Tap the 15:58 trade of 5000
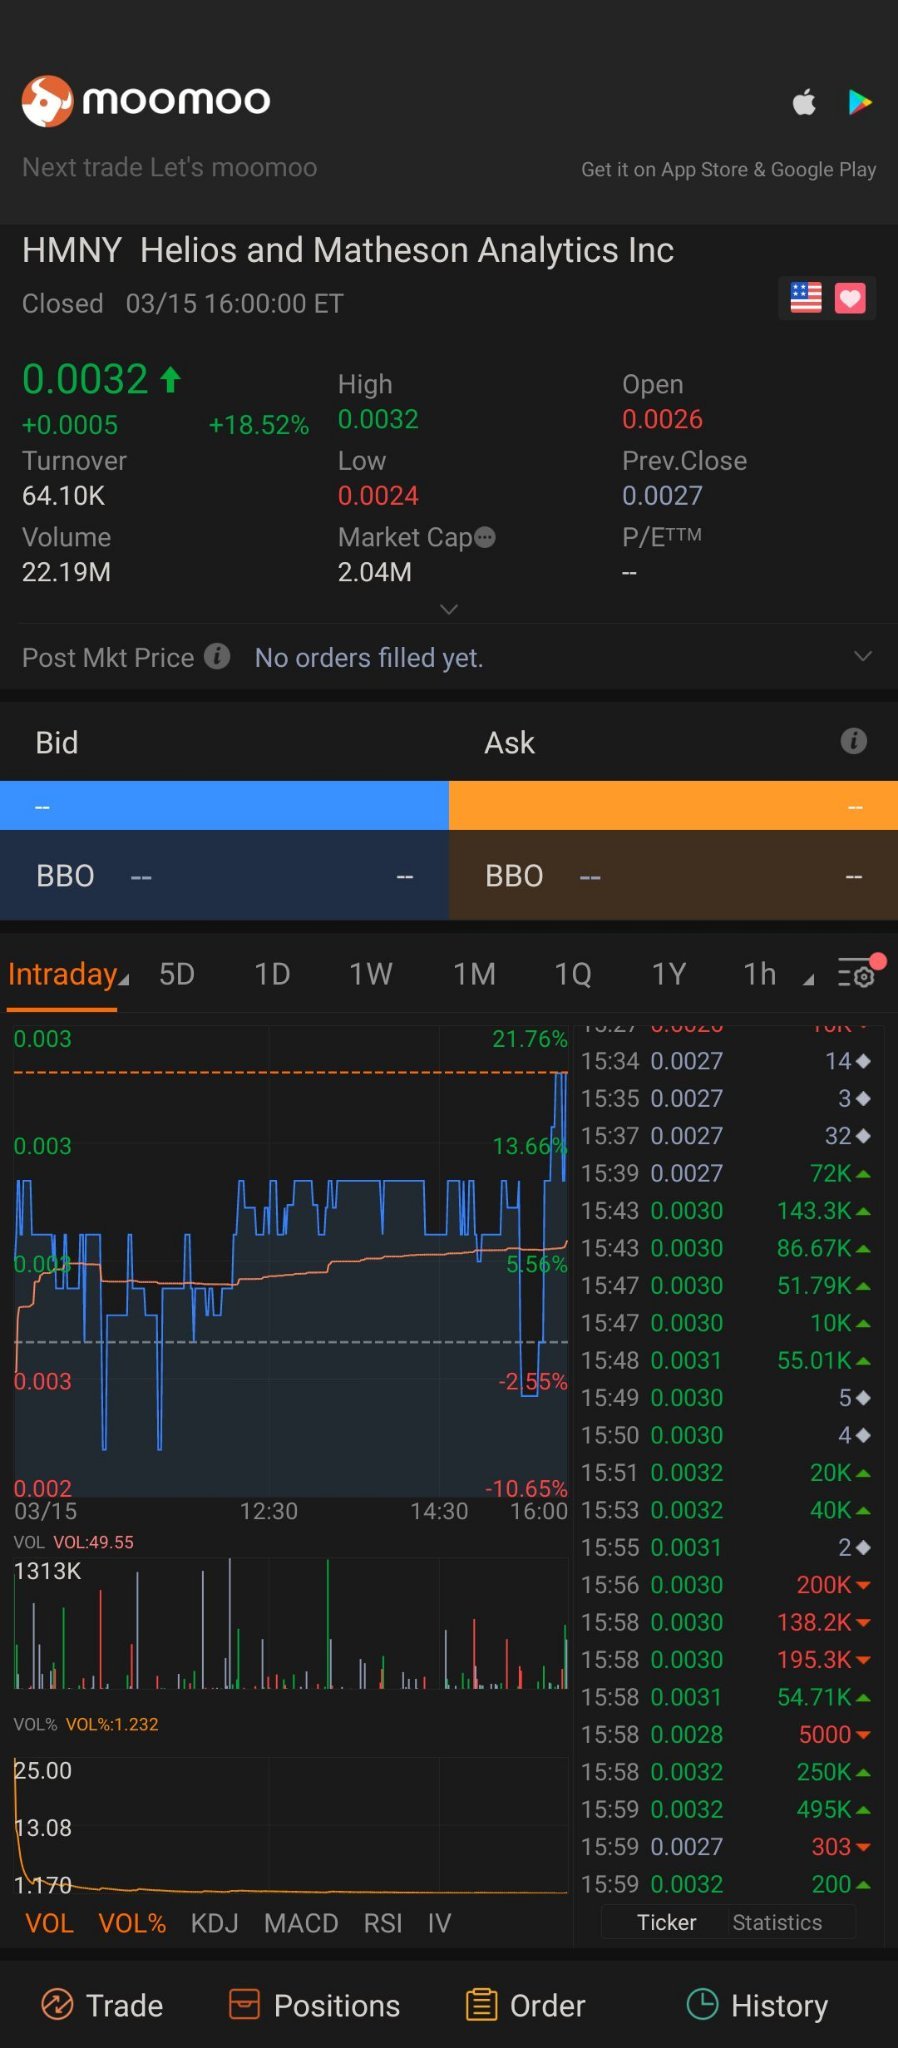This screenshot has width=898, height=2048. [x=726, y=1734]
